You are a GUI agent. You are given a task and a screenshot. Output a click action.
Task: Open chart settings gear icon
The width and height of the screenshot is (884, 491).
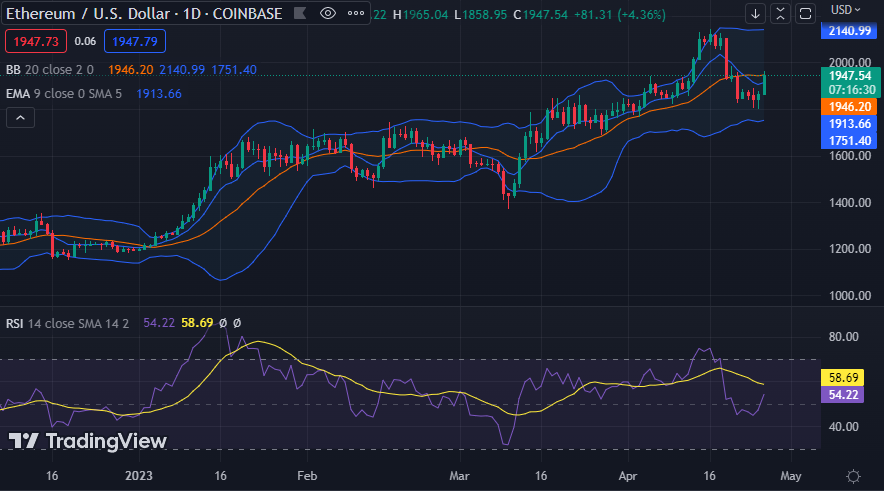tap(854, 476)
